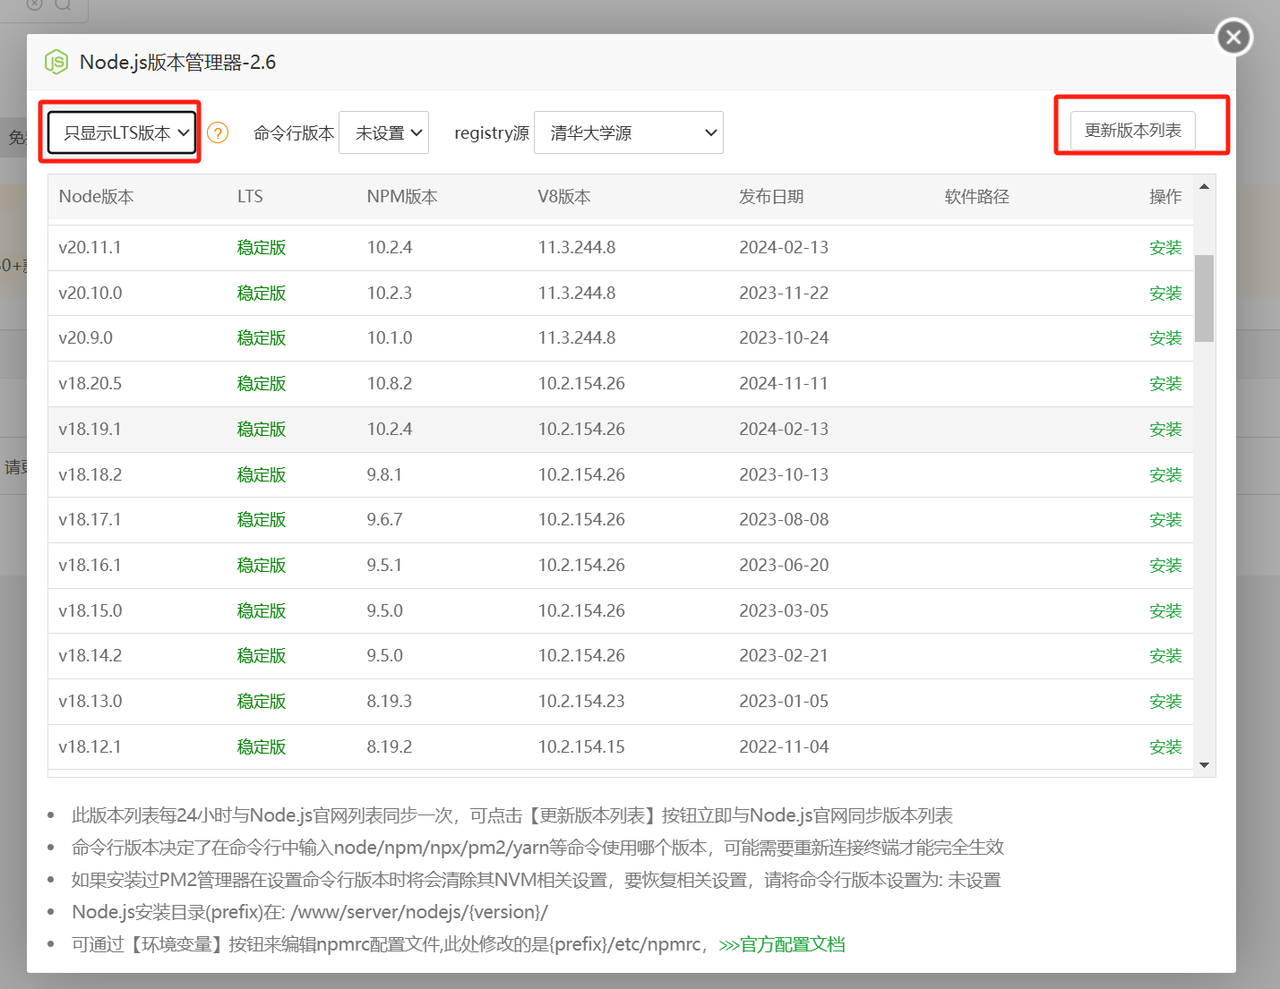Image resolution: width=1280 pixels, height=989 pixels.
Task: Click the V8版本 column header
Action: click(564, 197)
